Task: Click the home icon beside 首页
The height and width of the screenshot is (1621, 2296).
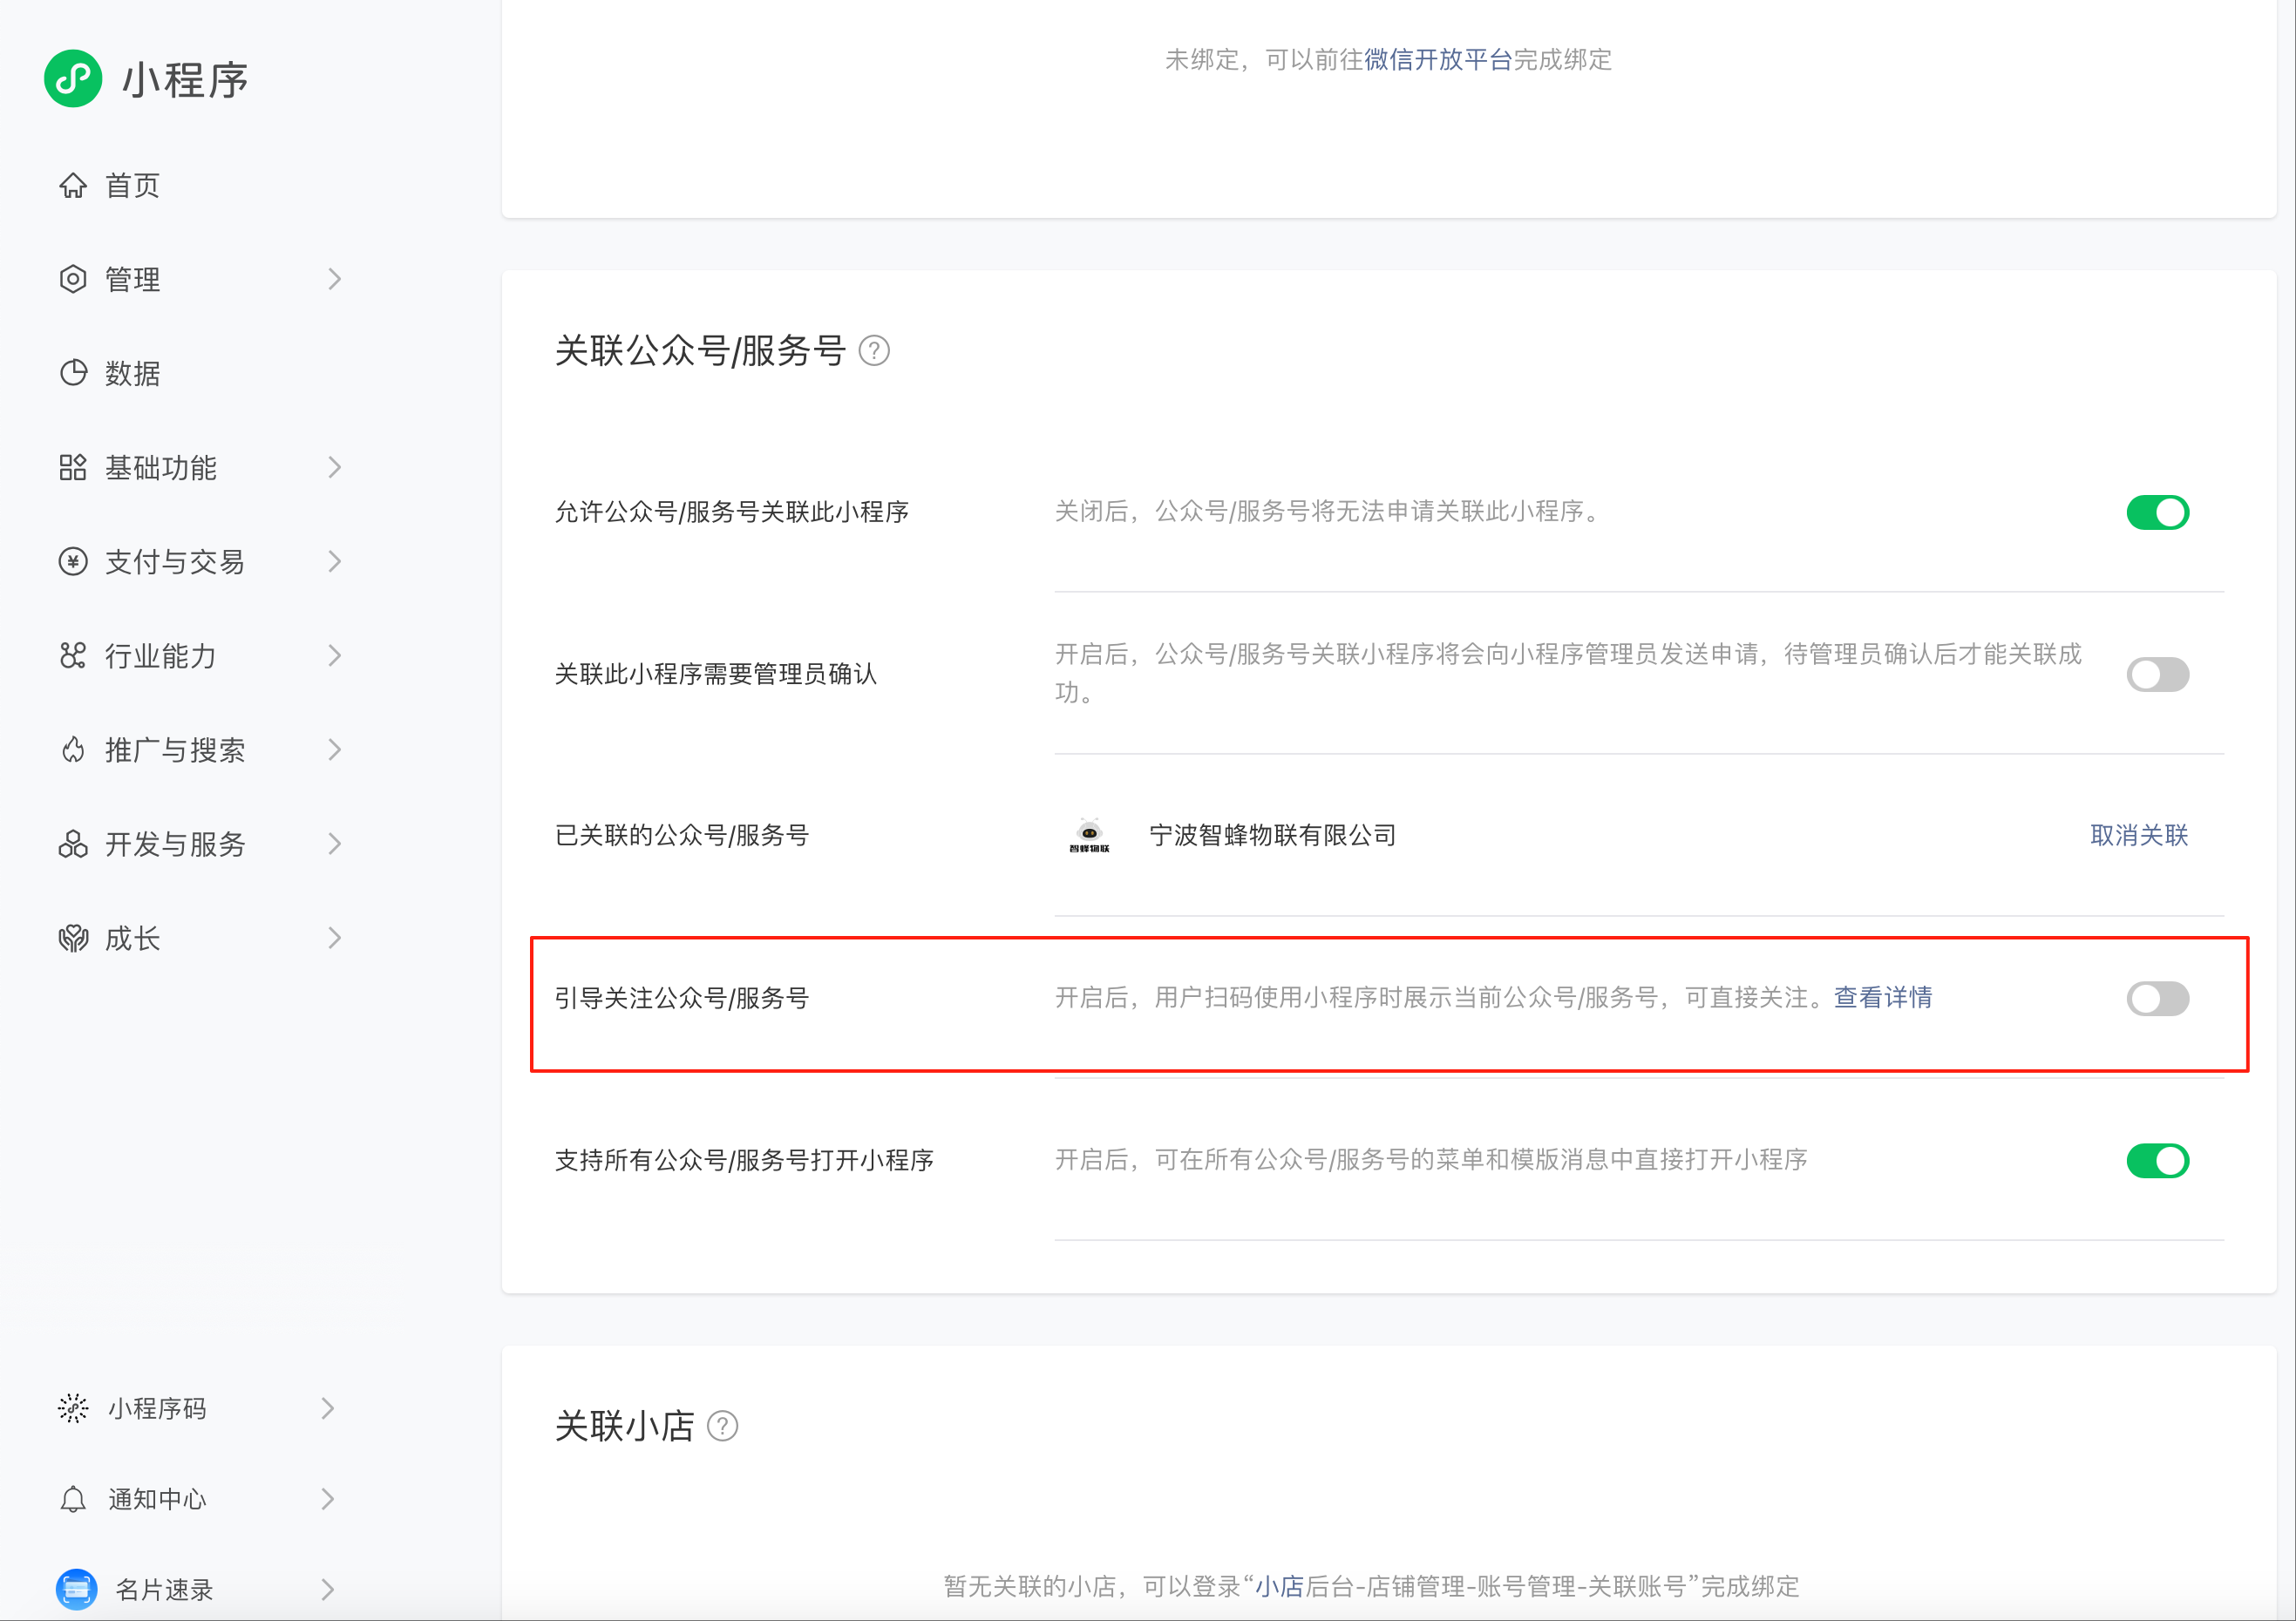Action: point(73,185)
